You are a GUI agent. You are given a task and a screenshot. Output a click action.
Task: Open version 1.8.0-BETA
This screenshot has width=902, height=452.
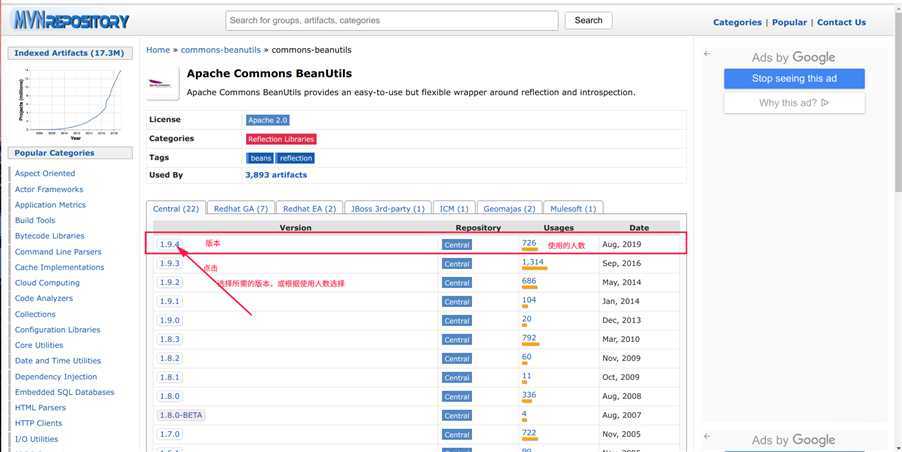tap(181, 415)
